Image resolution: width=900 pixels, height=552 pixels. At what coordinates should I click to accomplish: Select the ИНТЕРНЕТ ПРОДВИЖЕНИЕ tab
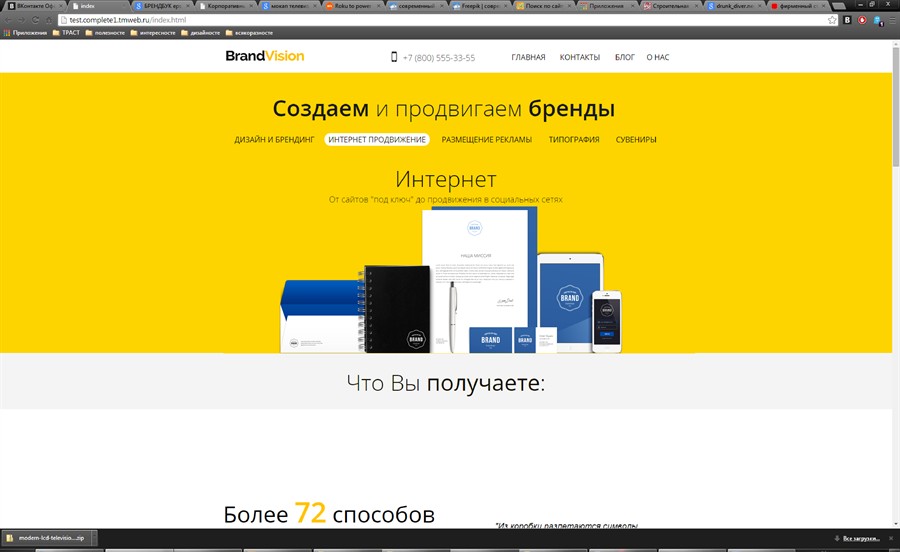[x=377, y=140]
